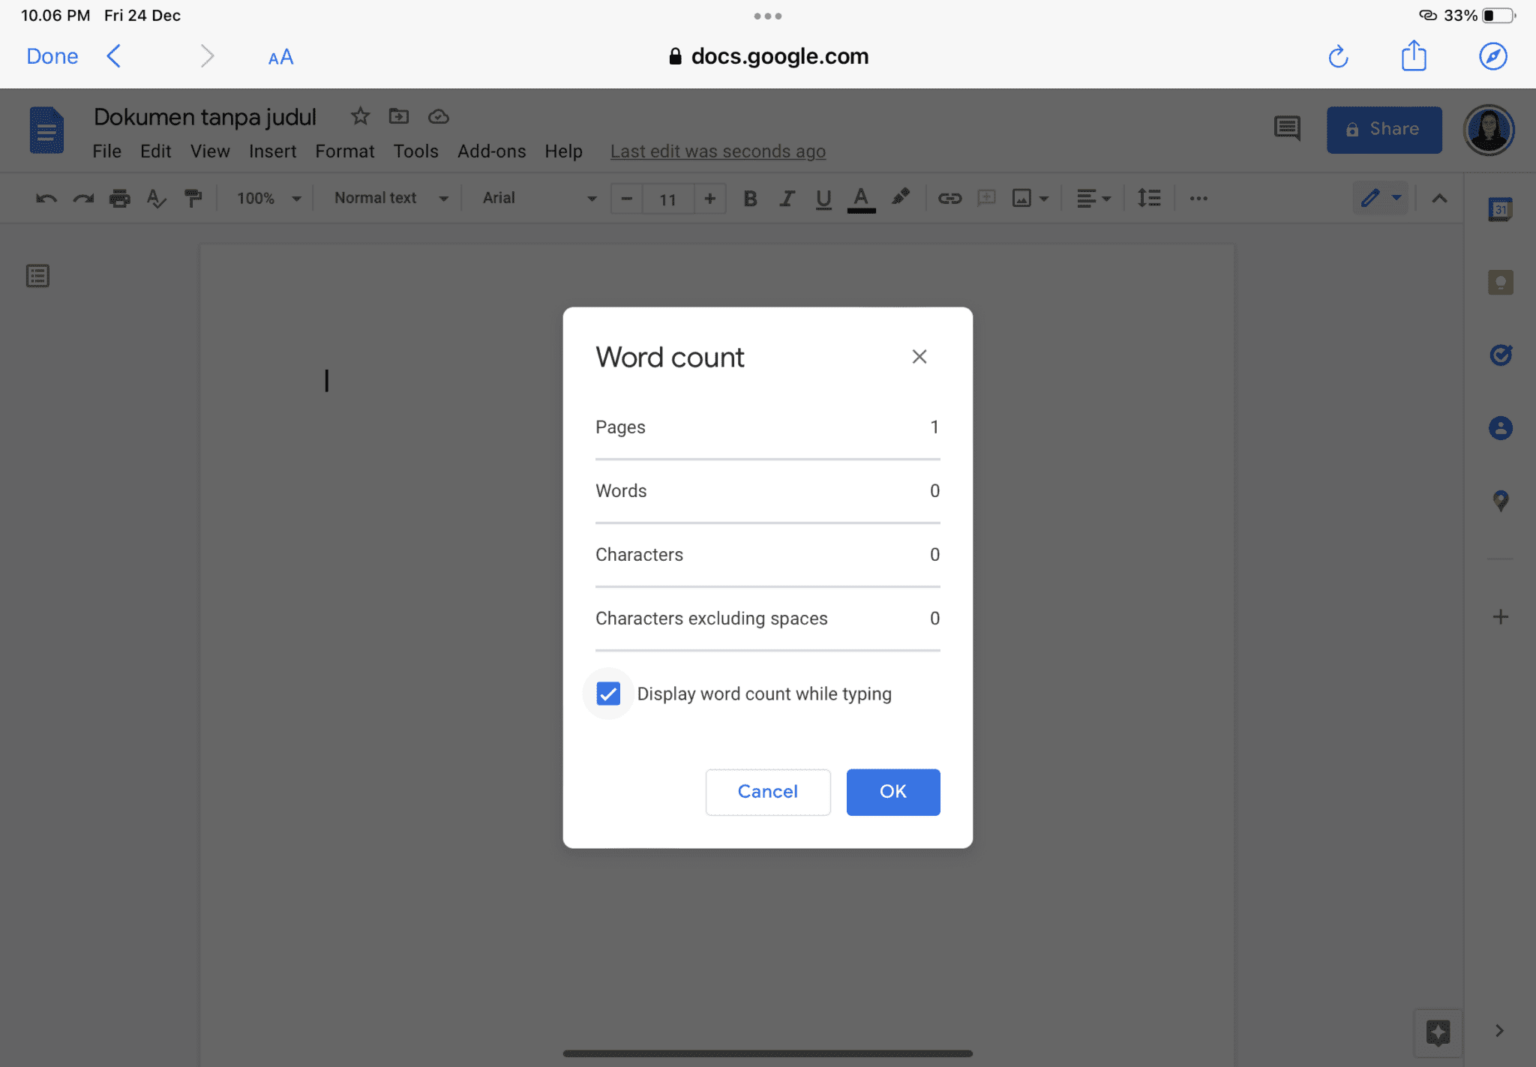Click the Undo icon
1536x1067 pixels.
[x=45, y=198]
